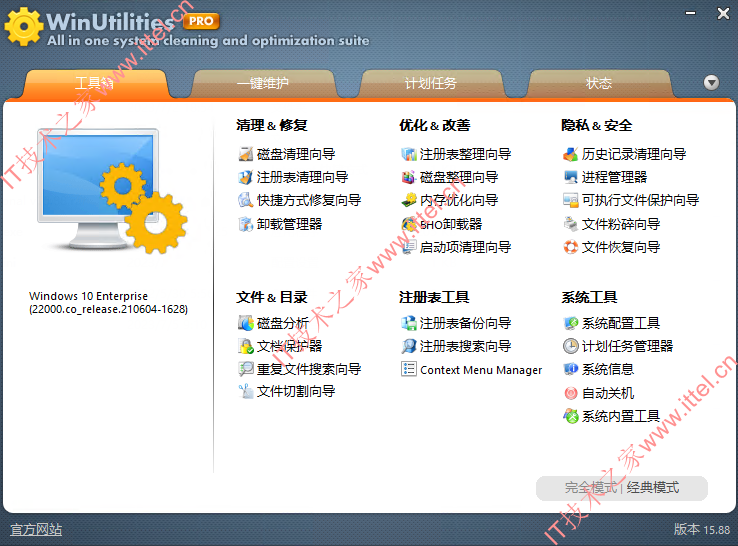Click the 启动项清理向导 icon
The image size is (738, 546).
[409, 247]
